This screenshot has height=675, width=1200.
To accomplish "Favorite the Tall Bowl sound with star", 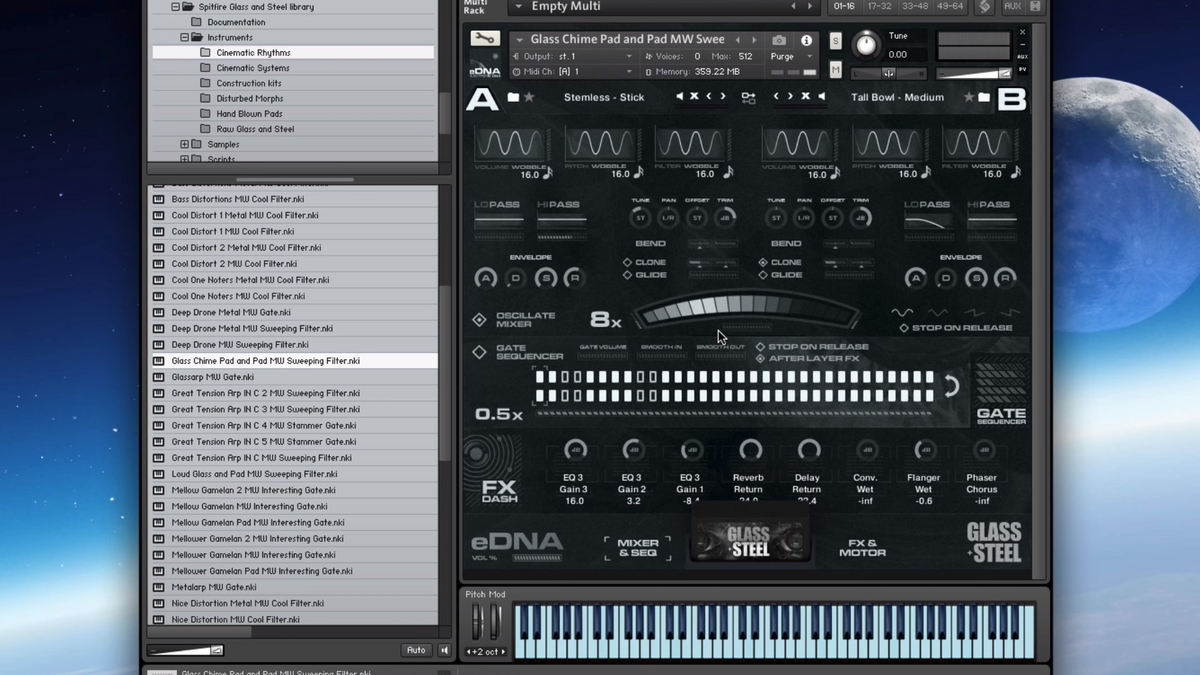I will pos(968,97).
